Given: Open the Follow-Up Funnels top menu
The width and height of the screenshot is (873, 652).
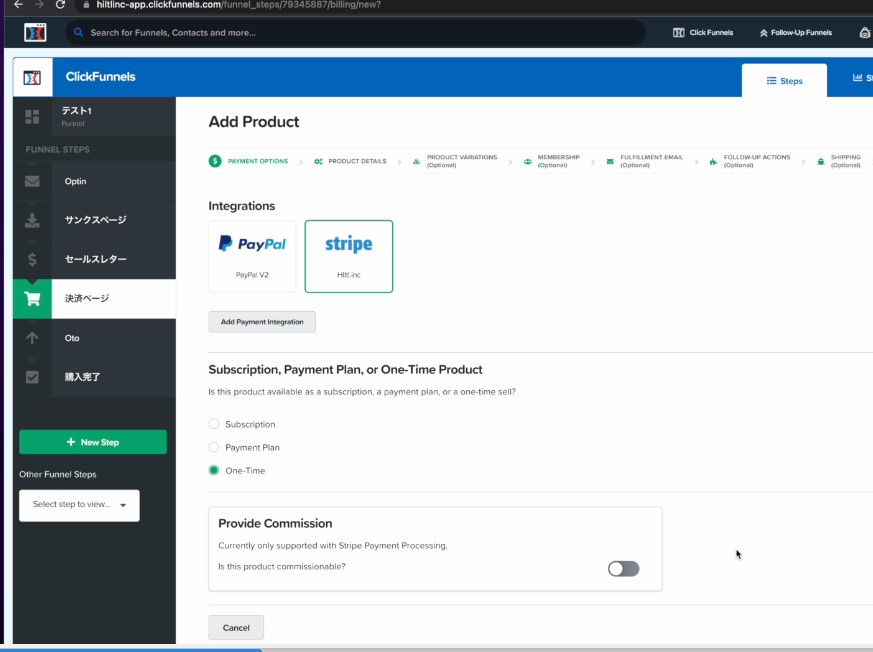Looking at the screenshot, I should tap(796, 33).
